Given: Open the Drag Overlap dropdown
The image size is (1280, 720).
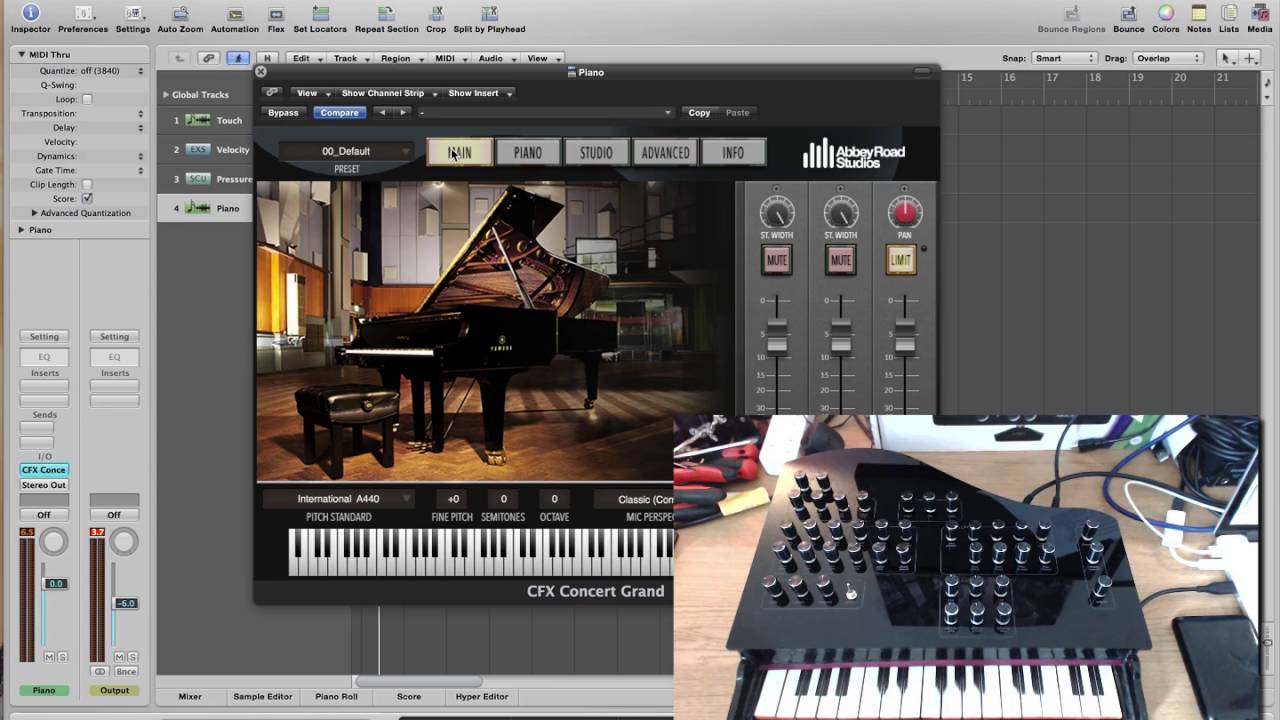Looking at the screenshot, I should click(1167, 58).
